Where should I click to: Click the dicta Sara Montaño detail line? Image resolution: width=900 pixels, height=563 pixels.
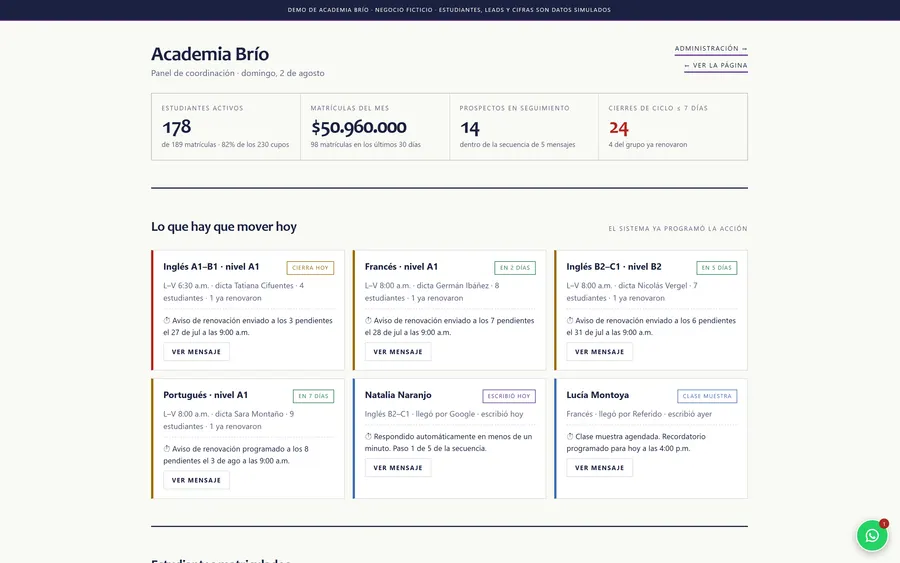228,420
